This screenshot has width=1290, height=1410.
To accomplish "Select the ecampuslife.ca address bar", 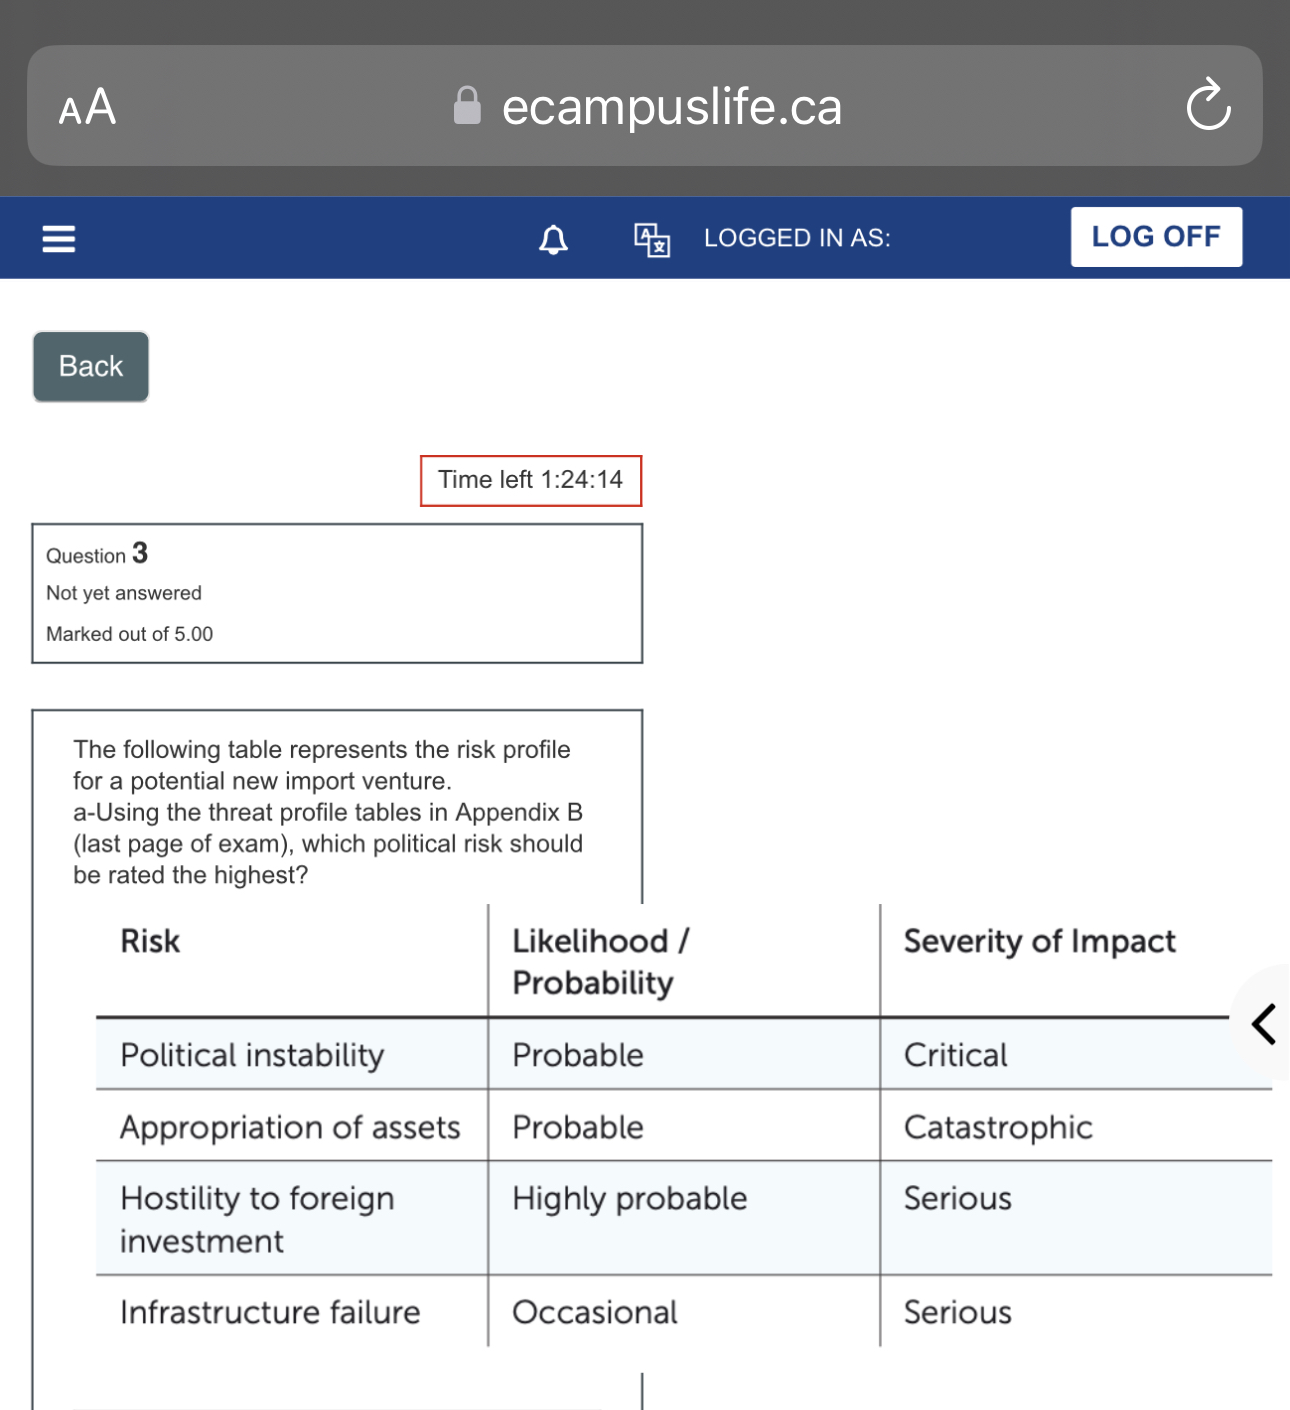I will point(671,106).
